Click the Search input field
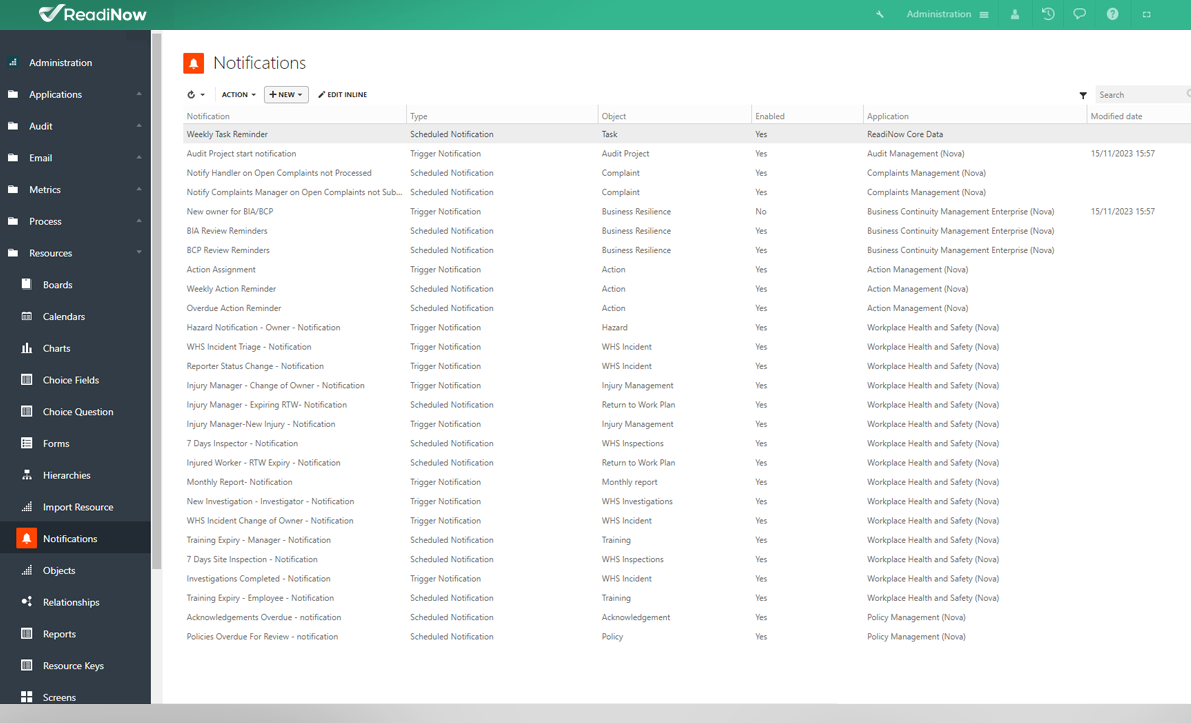The width and height of the screenshot is (1191, 723). pyautogui.click(x=1142, y=95)
